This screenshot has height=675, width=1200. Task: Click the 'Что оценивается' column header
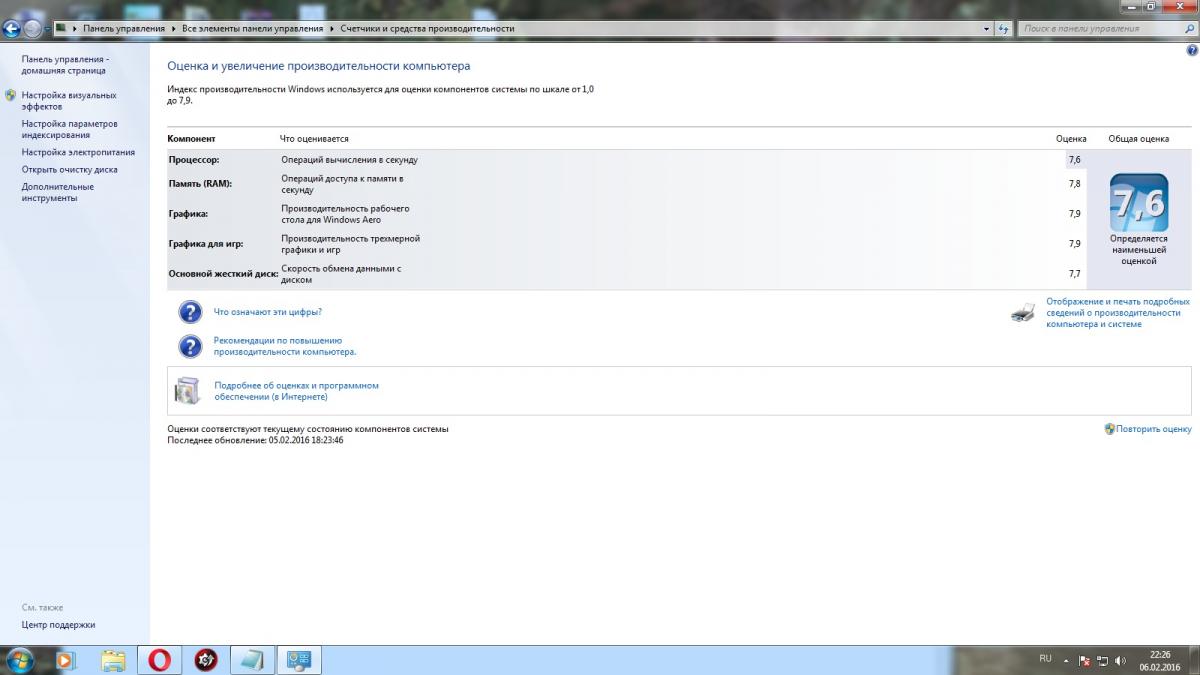point(314,139)
